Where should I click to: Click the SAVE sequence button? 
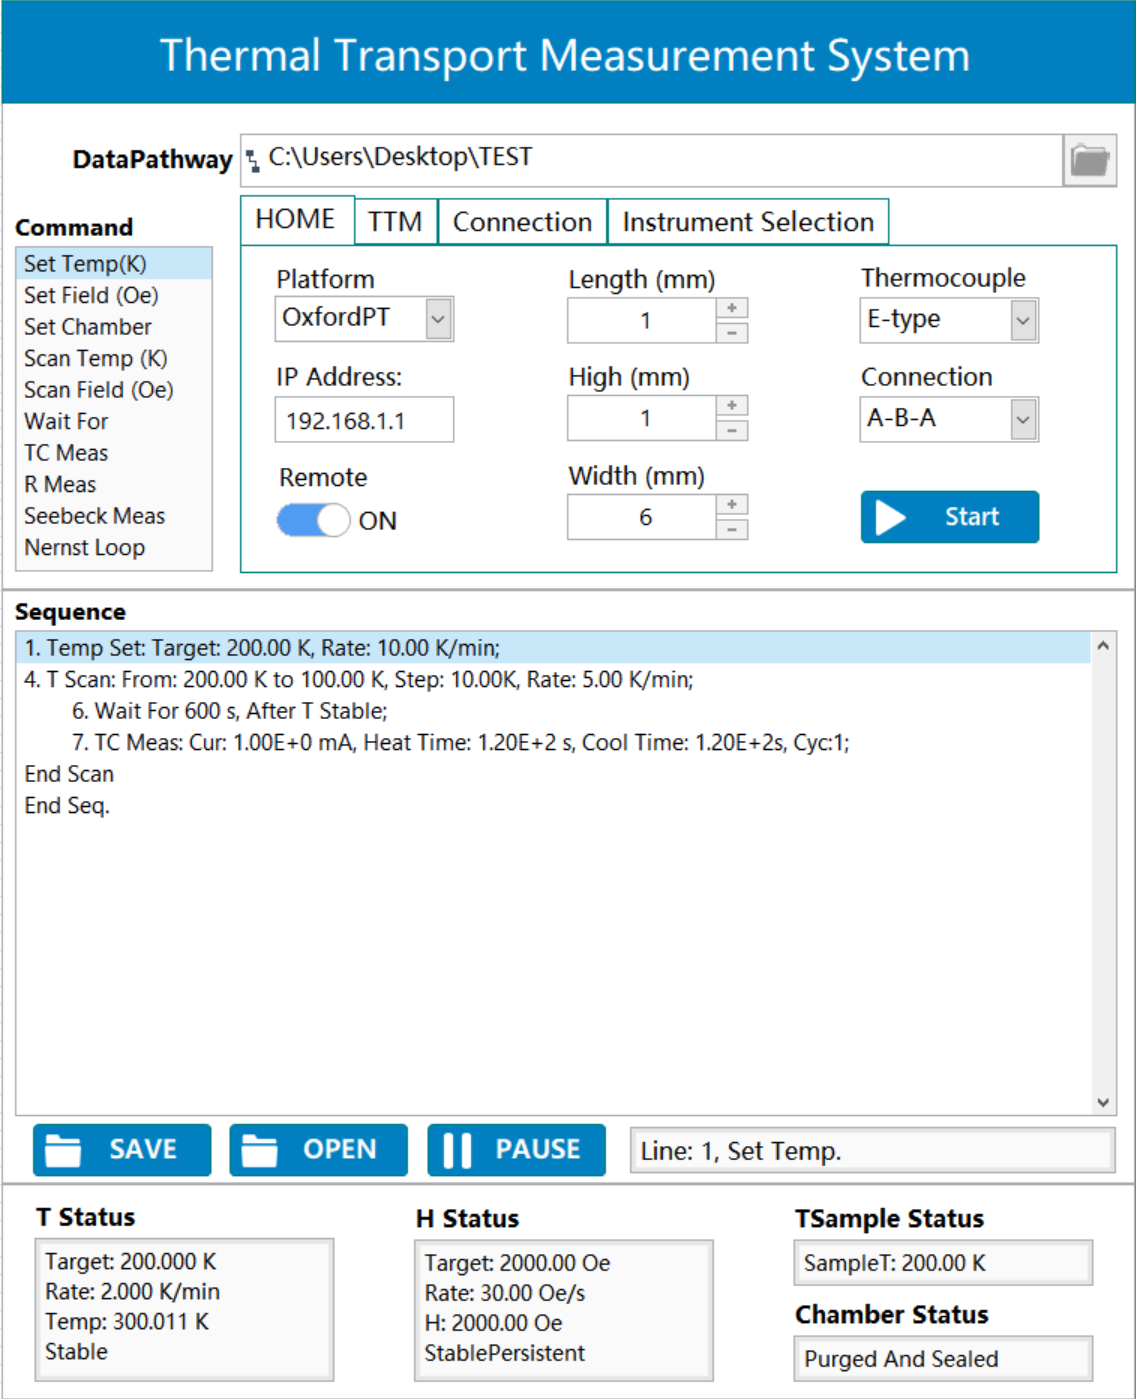[x=122, y=1150]
